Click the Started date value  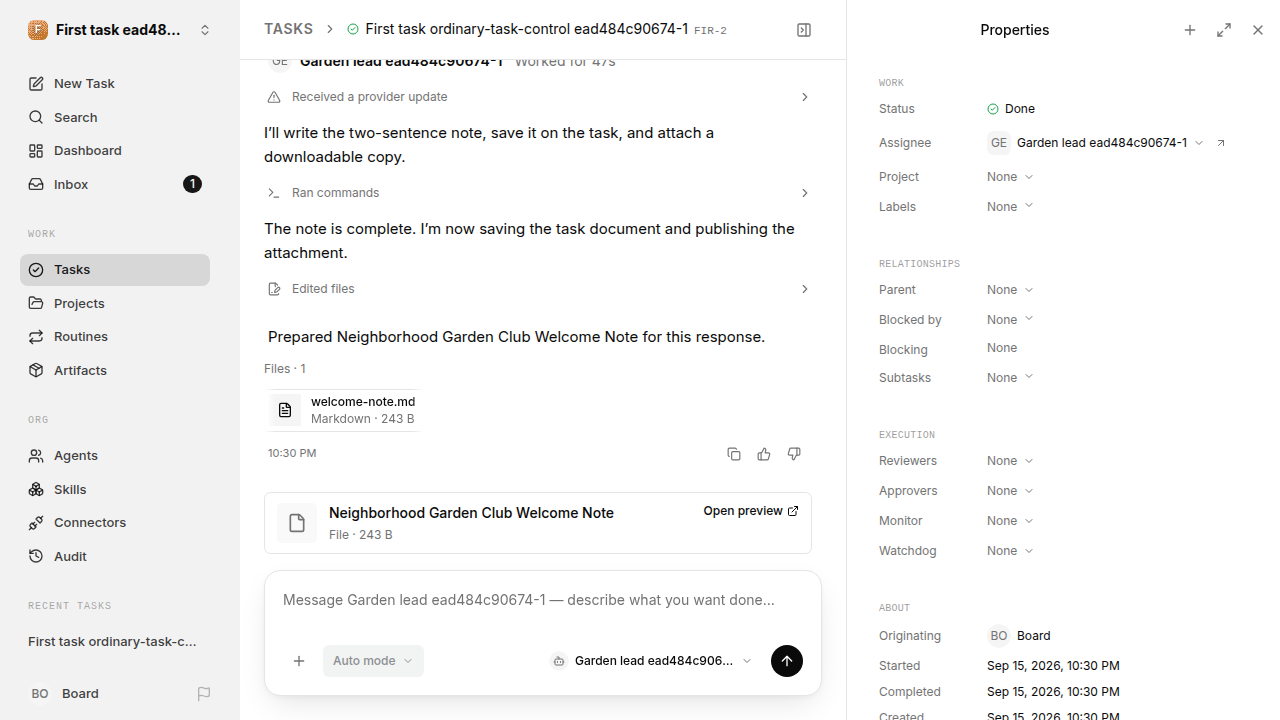[1053, 666]
